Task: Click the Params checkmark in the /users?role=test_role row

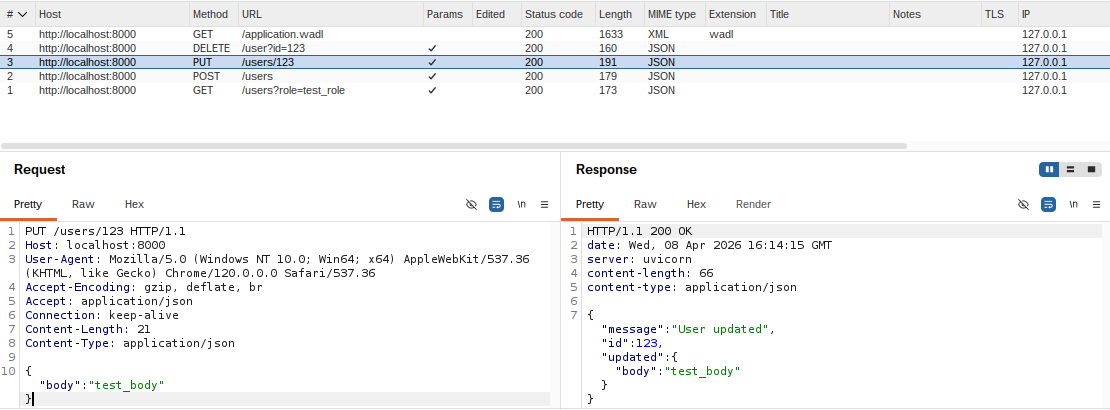Action: [x=433, y=91]
